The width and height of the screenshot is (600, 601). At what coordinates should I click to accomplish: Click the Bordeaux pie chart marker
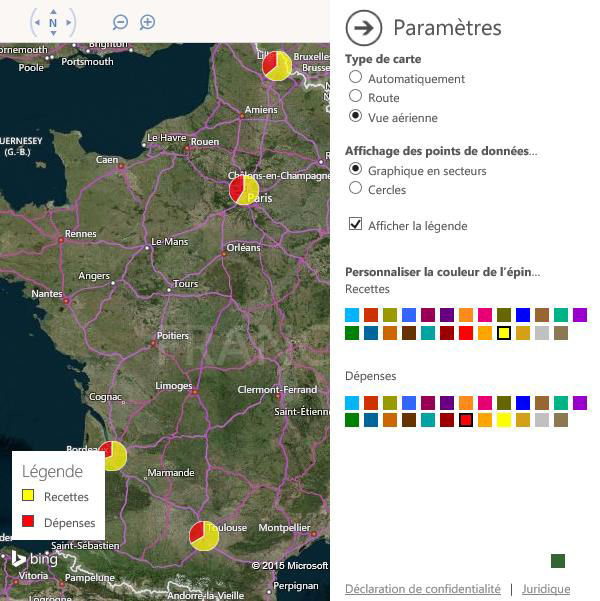click(x=113, y=455)
